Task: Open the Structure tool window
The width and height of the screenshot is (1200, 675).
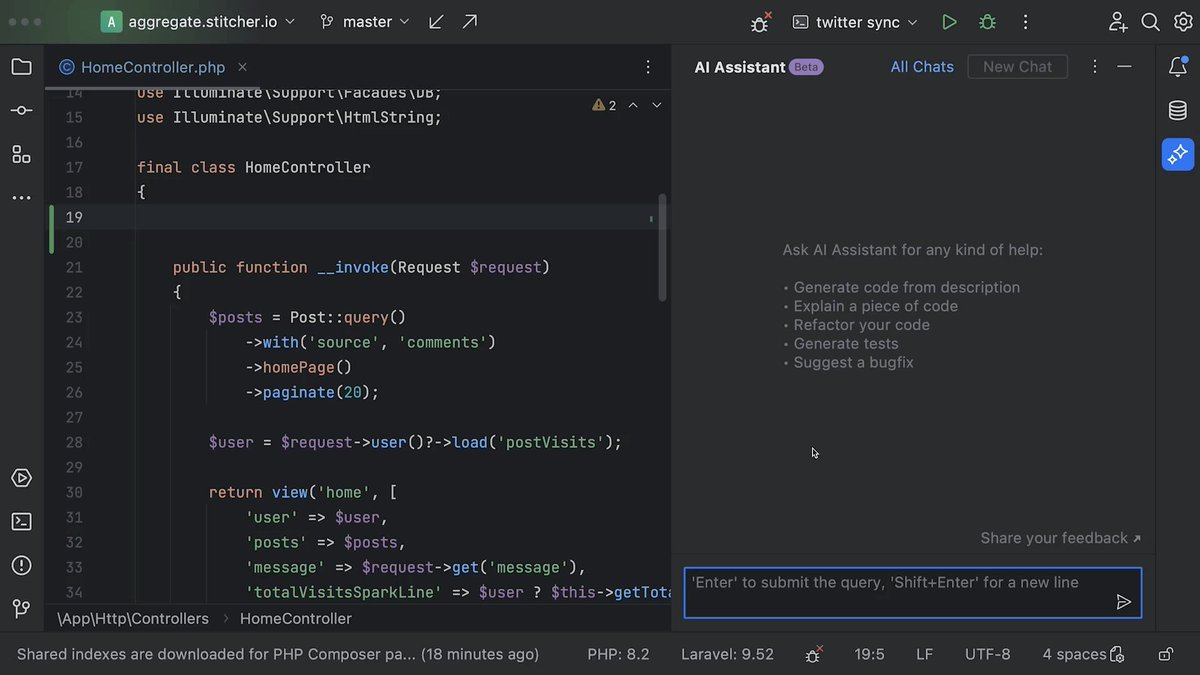Action: coord(23,154)
